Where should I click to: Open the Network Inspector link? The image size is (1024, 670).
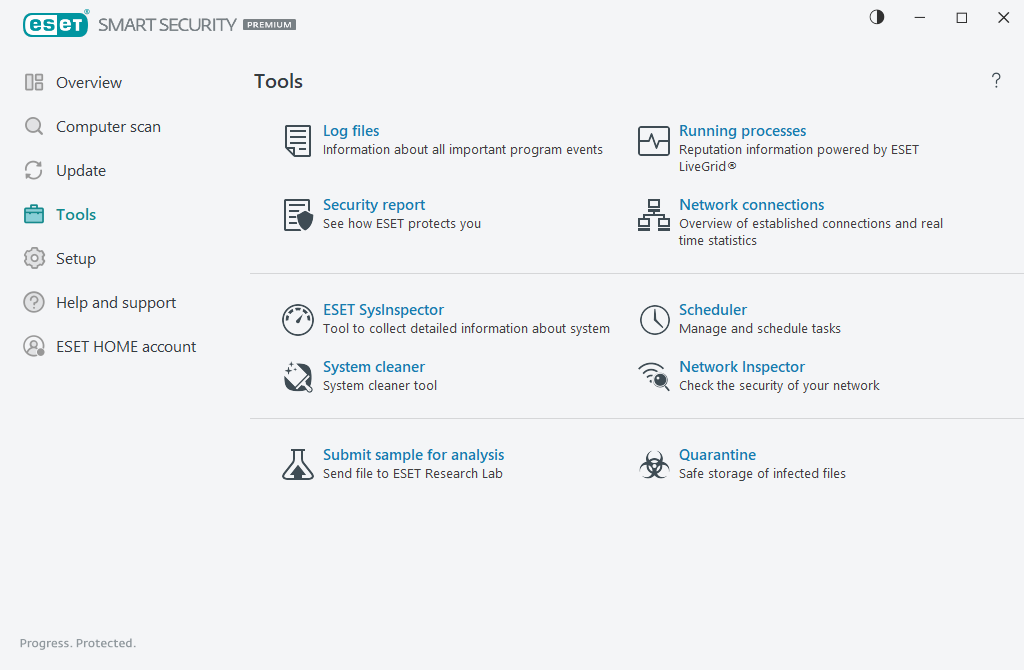click(x=741, y=367)
